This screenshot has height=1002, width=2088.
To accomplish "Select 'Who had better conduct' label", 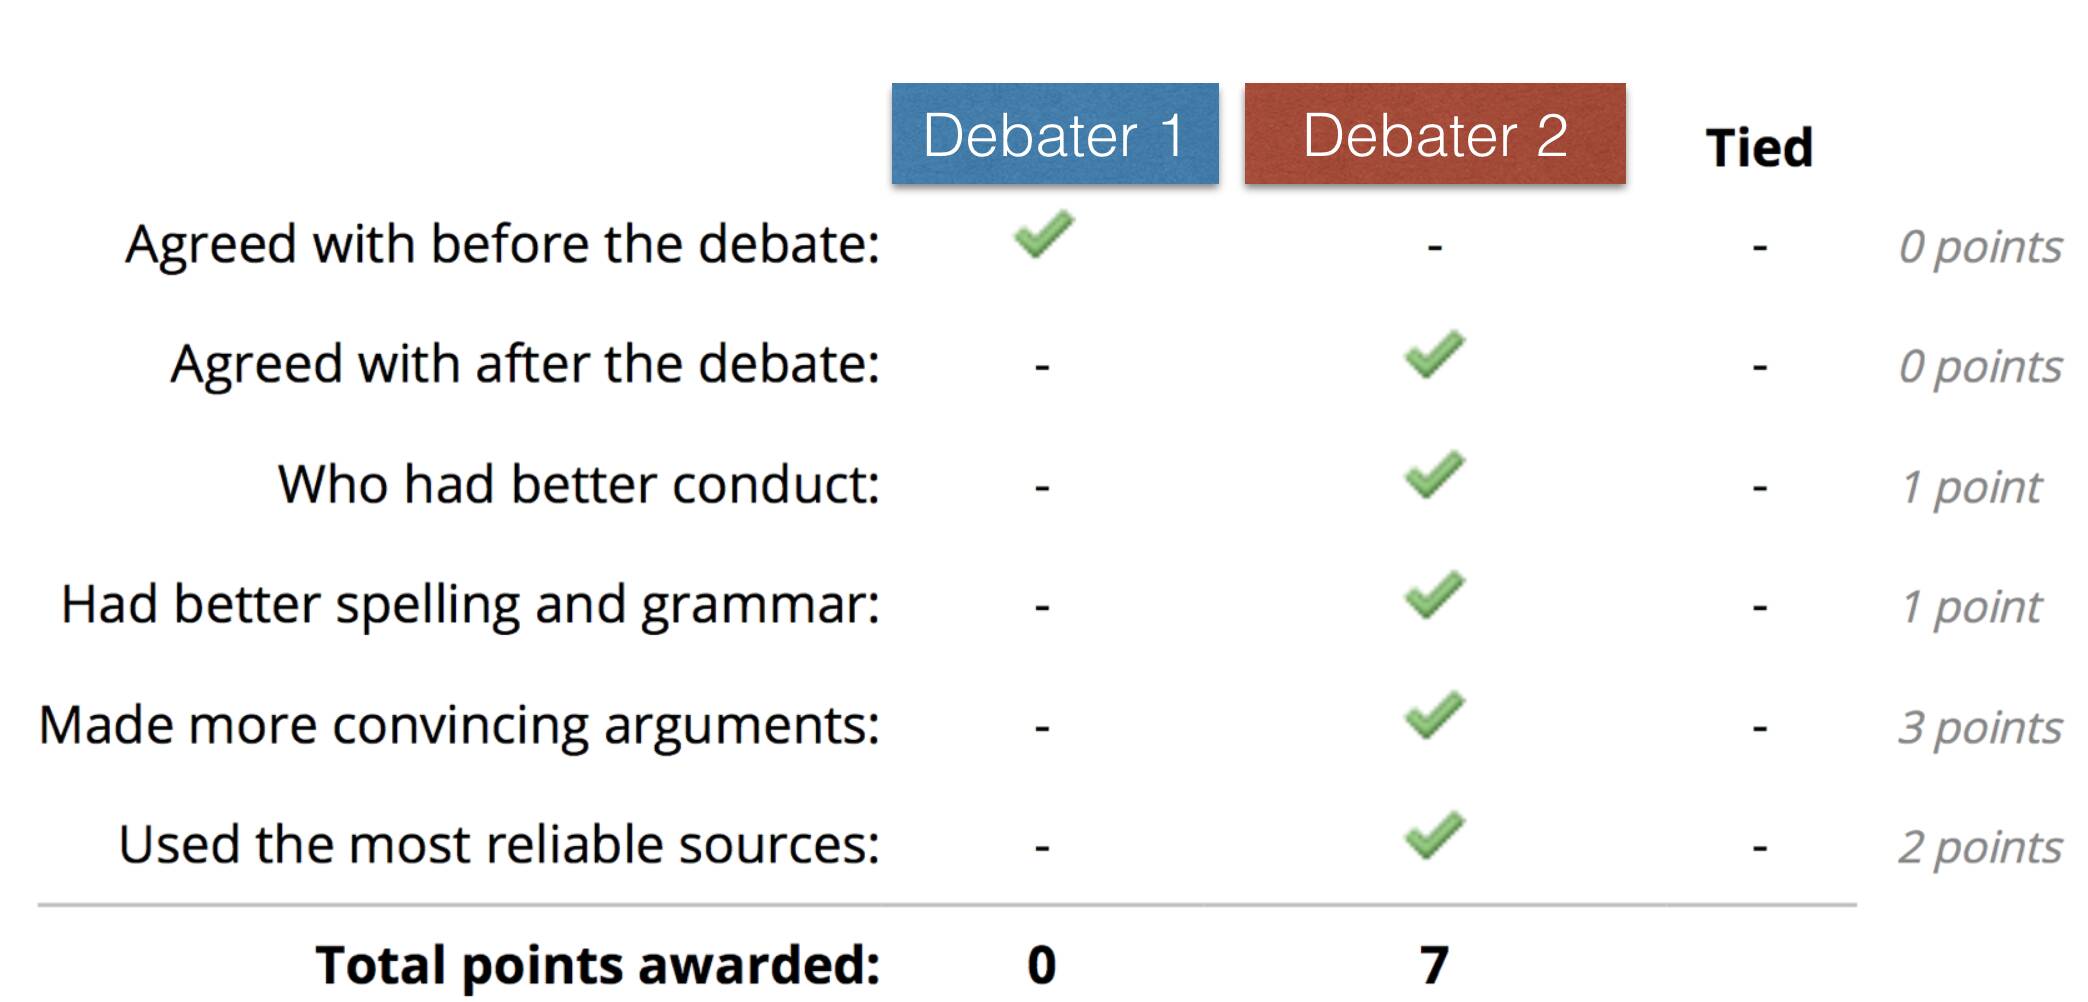I will 579,484.
